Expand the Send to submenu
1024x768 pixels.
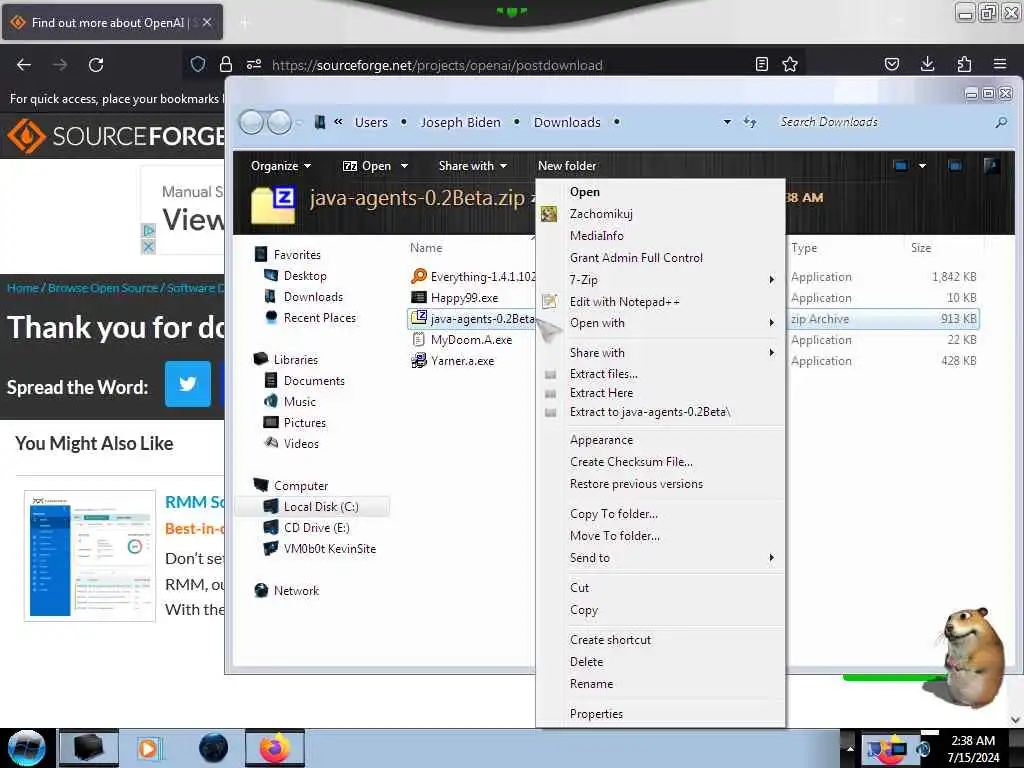point(660,558)
